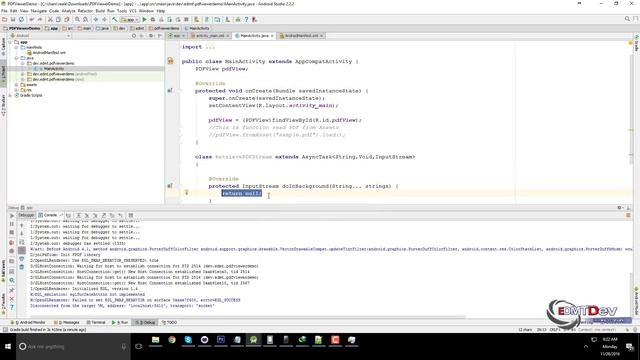Viewport: 640px width, 360px height.
Task: Click the console horizontal scrollbar
Action: coord(247,317)
